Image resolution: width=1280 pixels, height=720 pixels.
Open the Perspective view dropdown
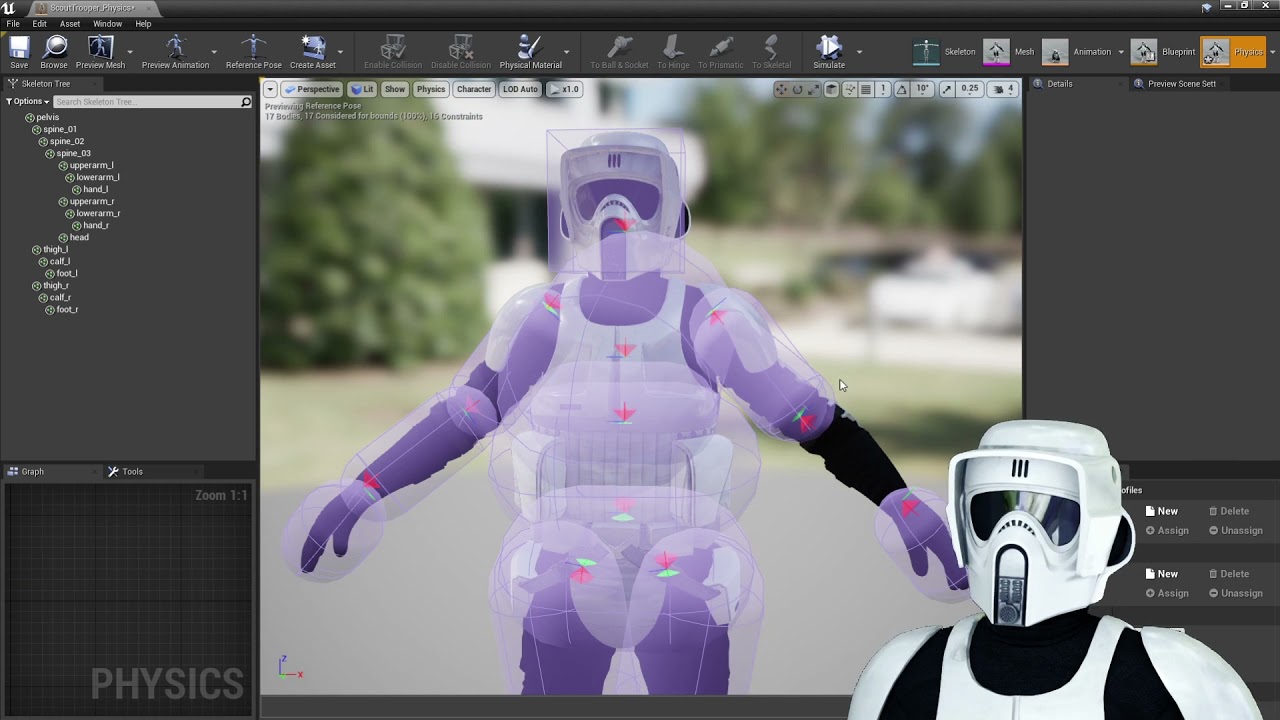pos(312,89)
